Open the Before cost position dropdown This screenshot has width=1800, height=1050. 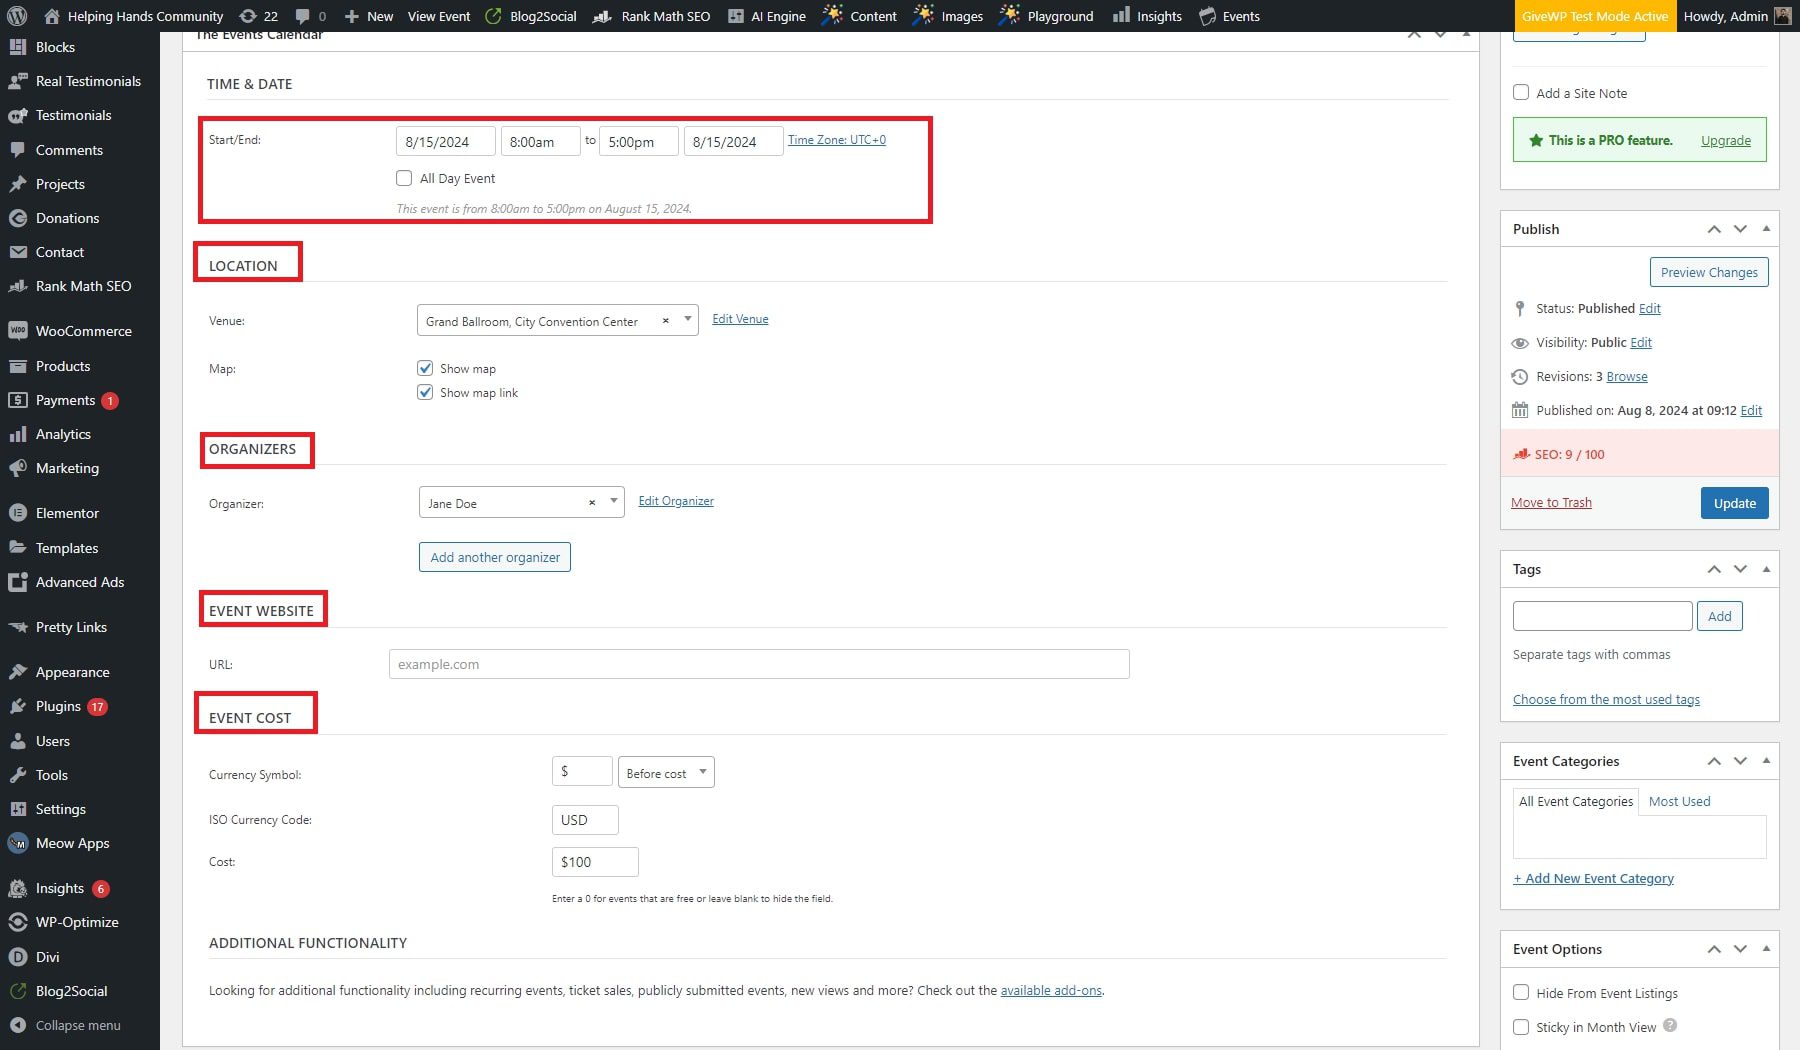666,773
